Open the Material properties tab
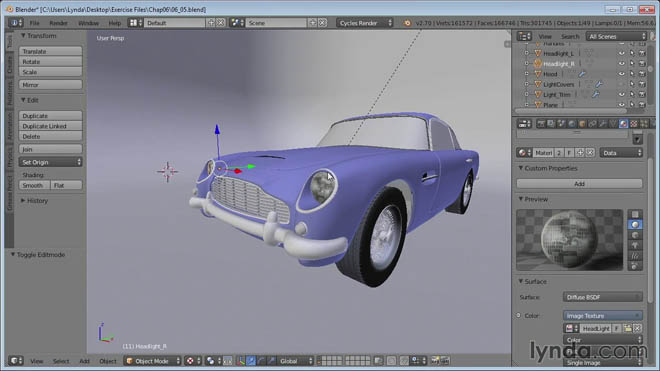The image size is (660, 371). tap(623, 124)
